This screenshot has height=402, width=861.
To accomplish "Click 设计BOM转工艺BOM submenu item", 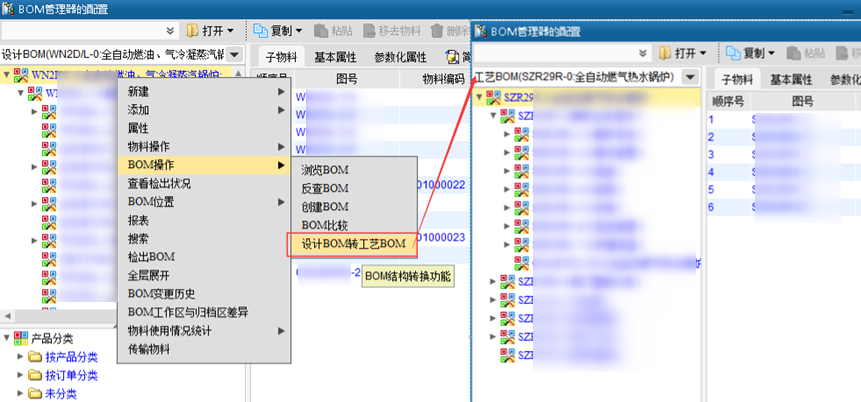I will 353,244.
